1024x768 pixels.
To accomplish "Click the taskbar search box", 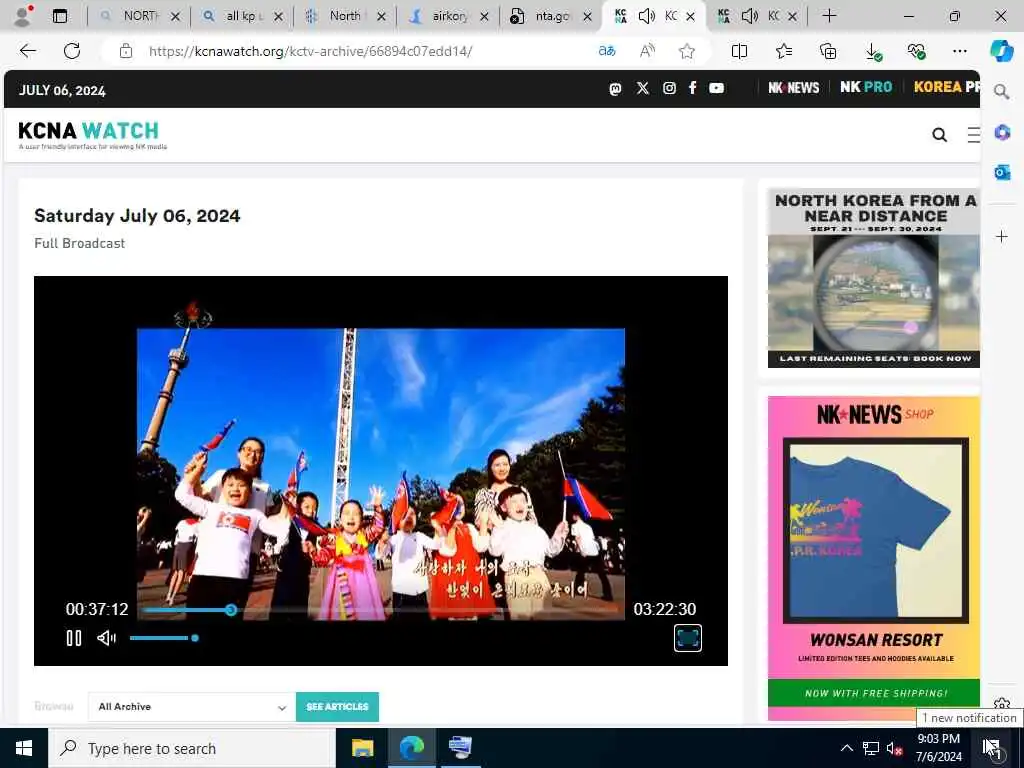I will [191, 748].
